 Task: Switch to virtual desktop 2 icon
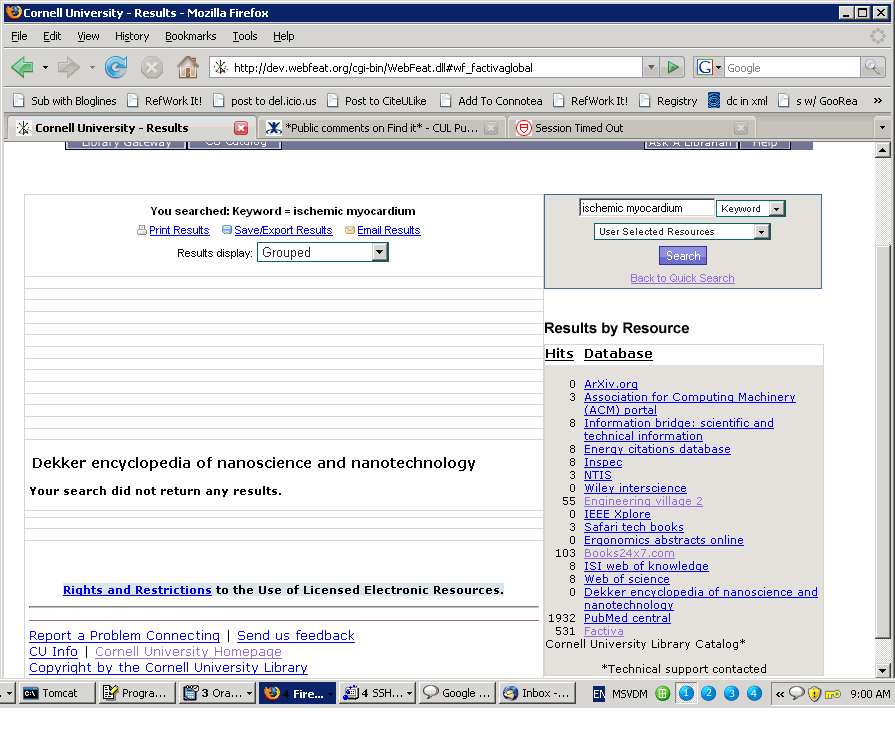pyautogui.click(x=708, y=693)
